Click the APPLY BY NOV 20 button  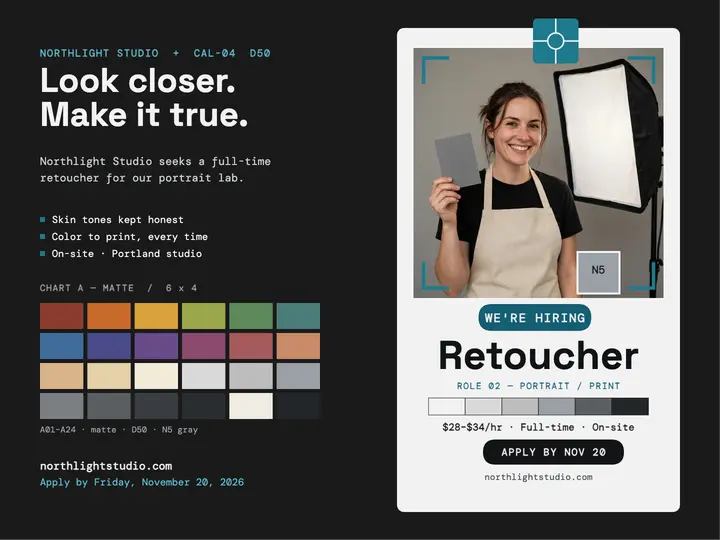tap(553, 452)
